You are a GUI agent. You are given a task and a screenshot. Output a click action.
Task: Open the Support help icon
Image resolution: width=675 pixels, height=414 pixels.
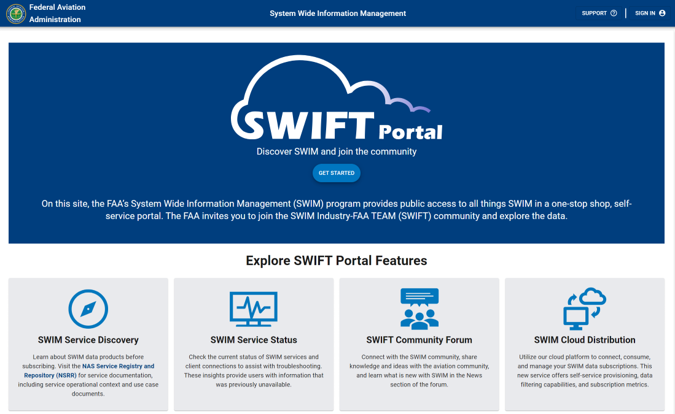[x=614, y=13]
